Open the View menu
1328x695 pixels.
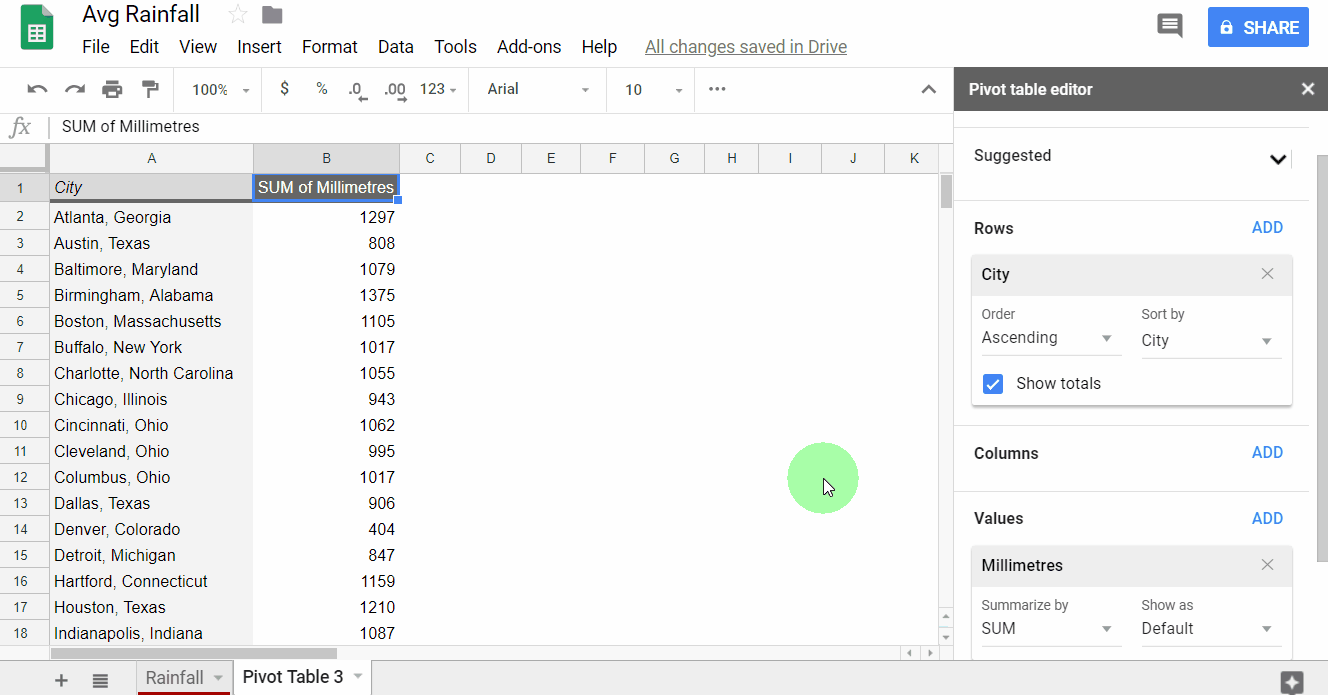coord(198,47)
